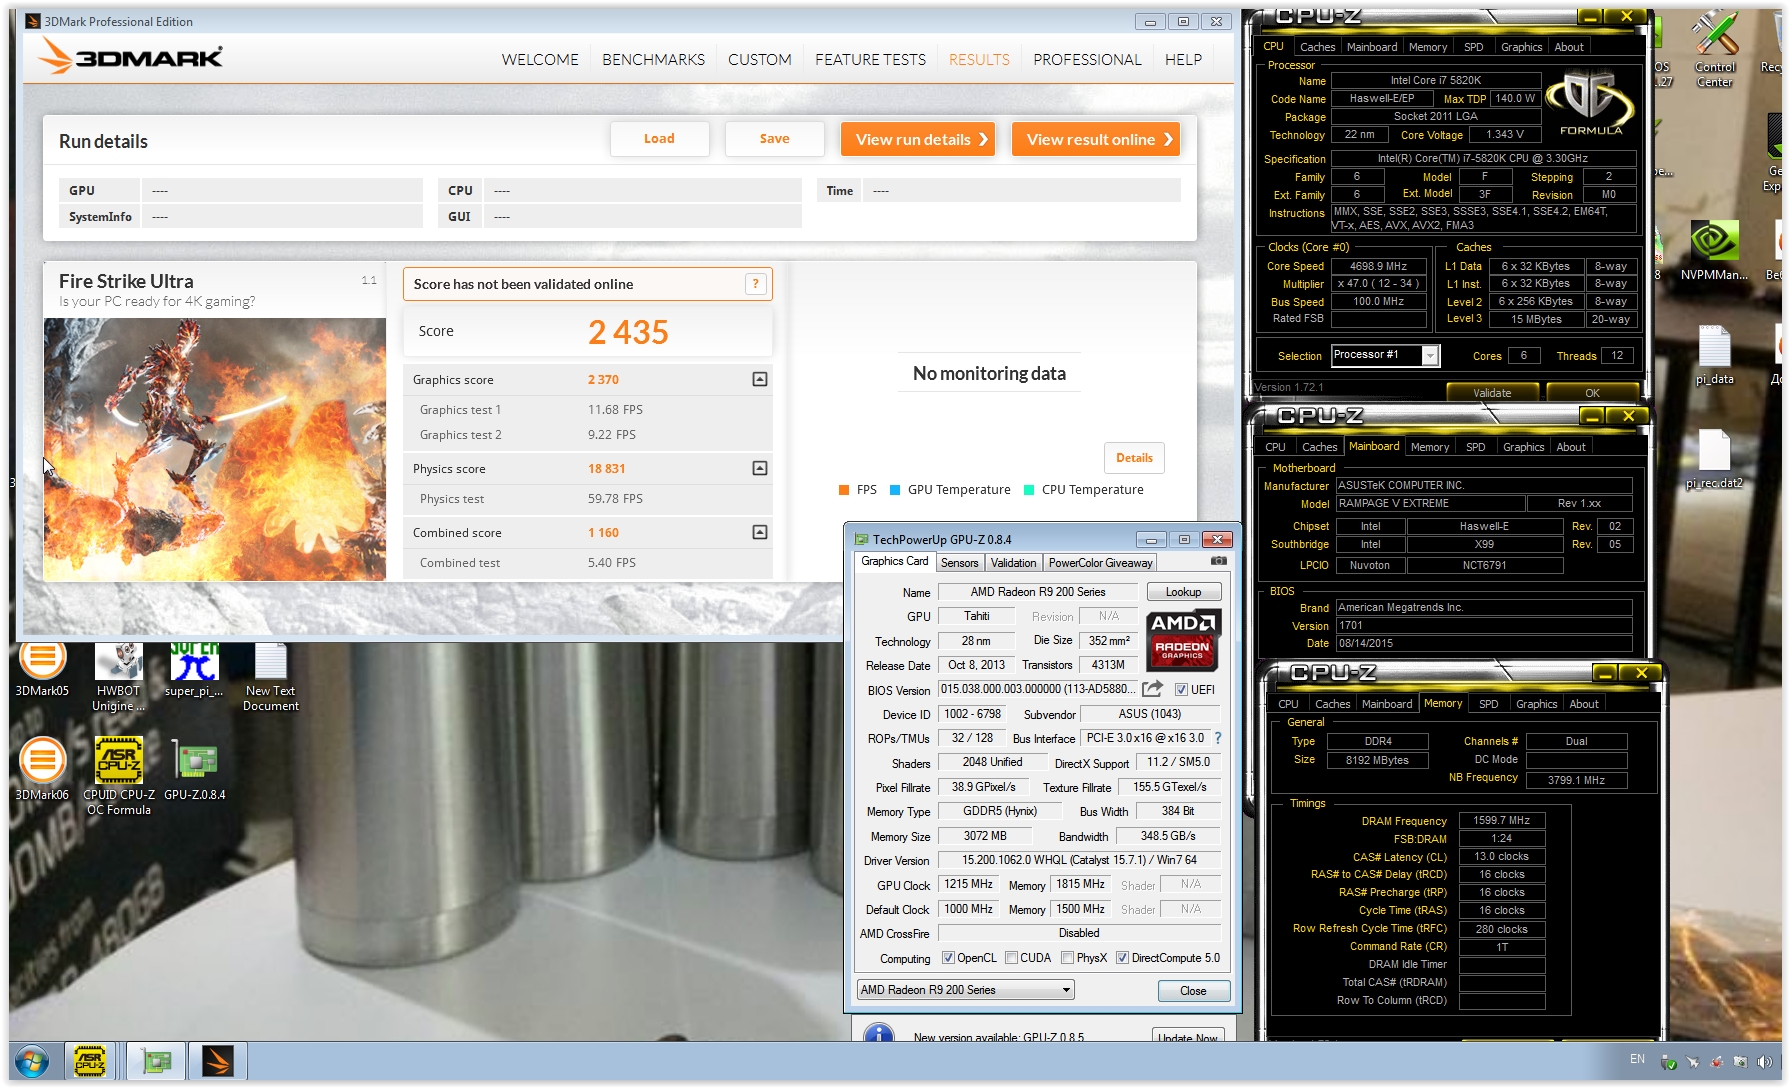Toggle the OpenCL checkbox in GPU-Z
1790x1088 pixels.
(948, 958)
